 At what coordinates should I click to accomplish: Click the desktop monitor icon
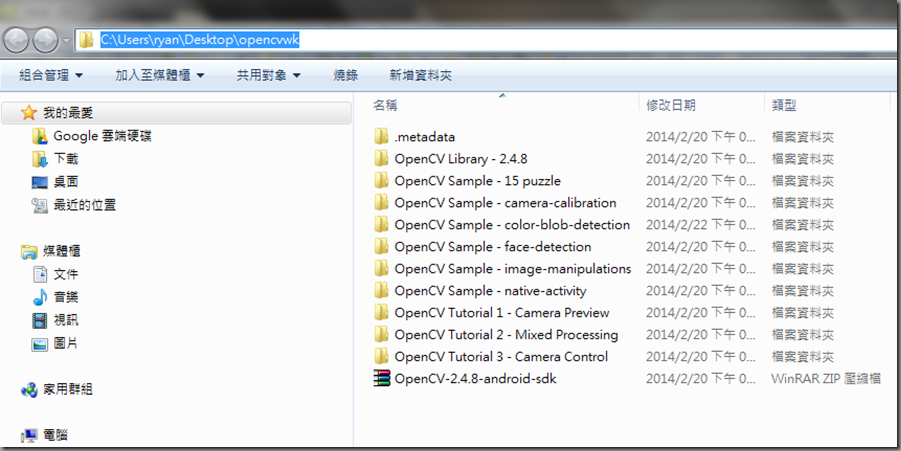[40, 183]
